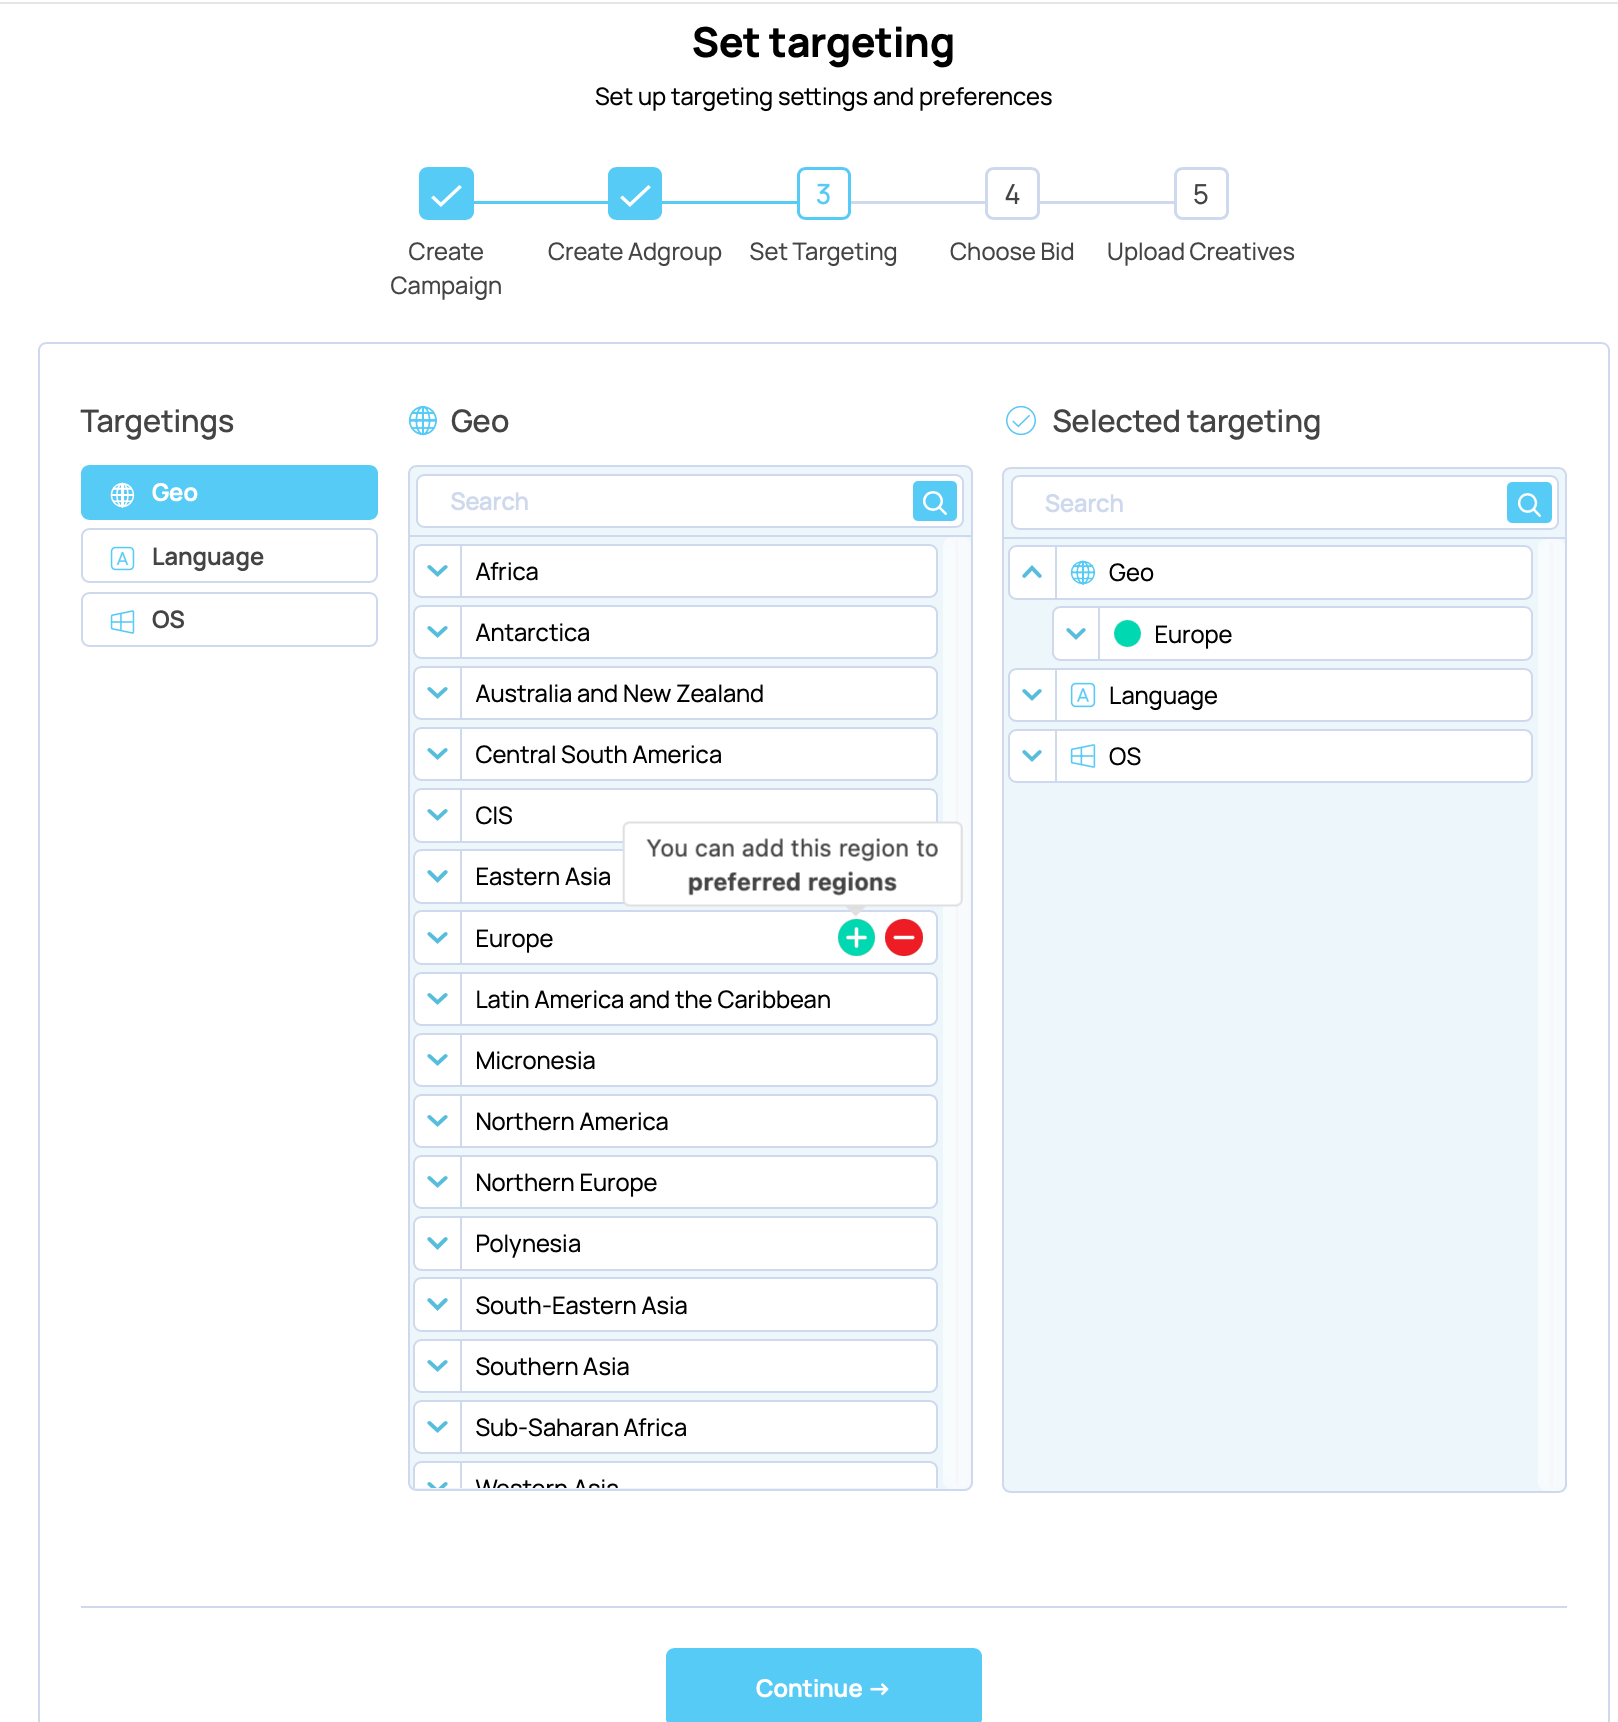This screenshot has width=1618, height=1722.
Task: Expand the Africa region
Action: click(438, 572)
